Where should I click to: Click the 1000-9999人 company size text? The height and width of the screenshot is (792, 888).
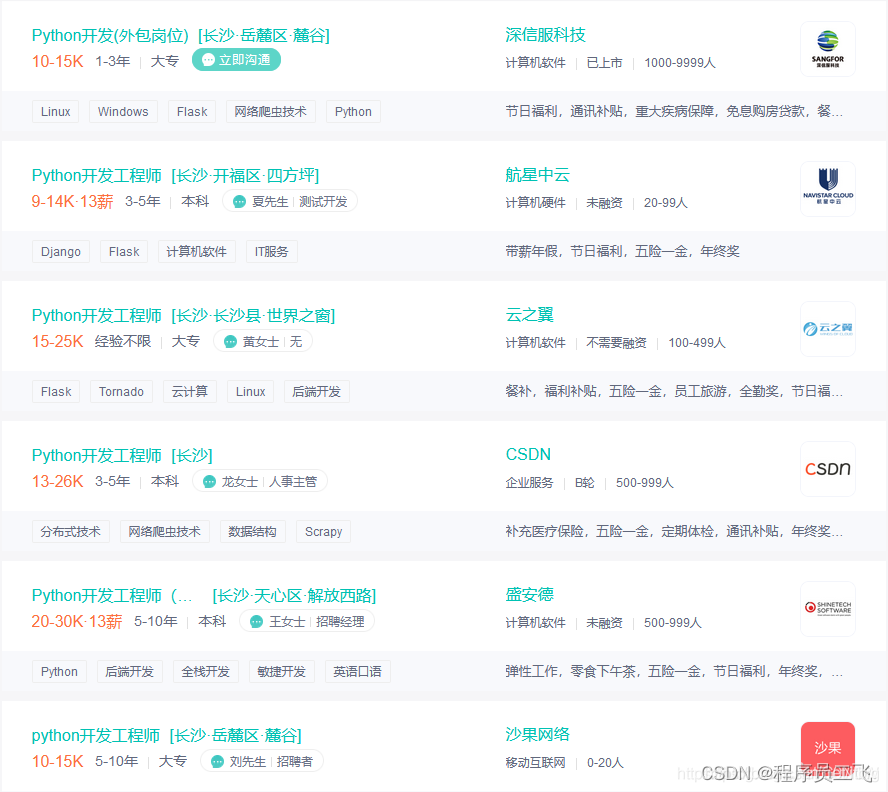(x=680, y=62)
